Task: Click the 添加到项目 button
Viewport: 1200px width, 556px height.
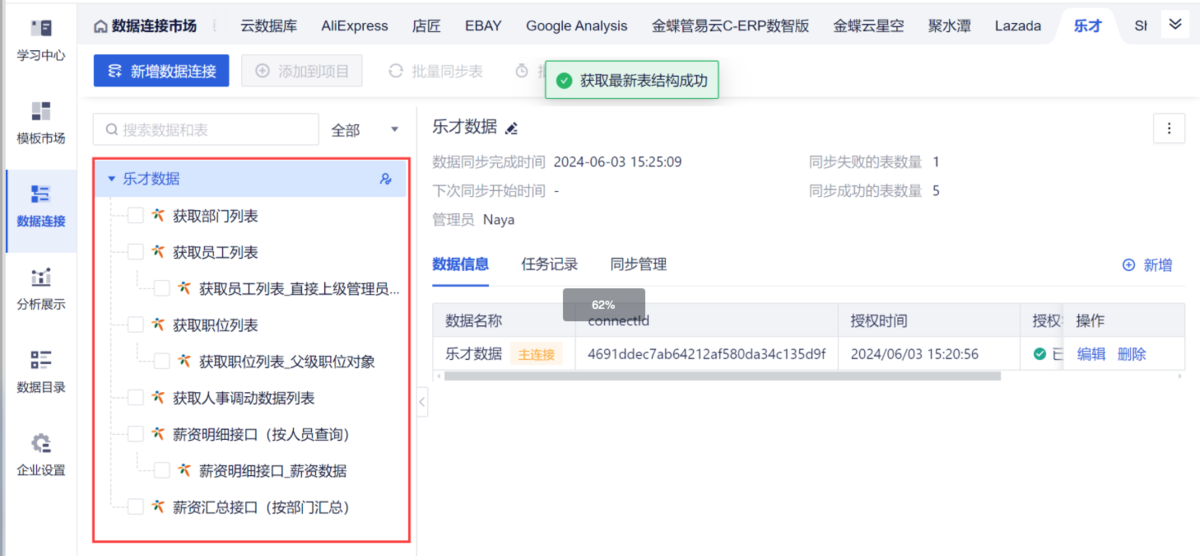Action: (303, 71)
